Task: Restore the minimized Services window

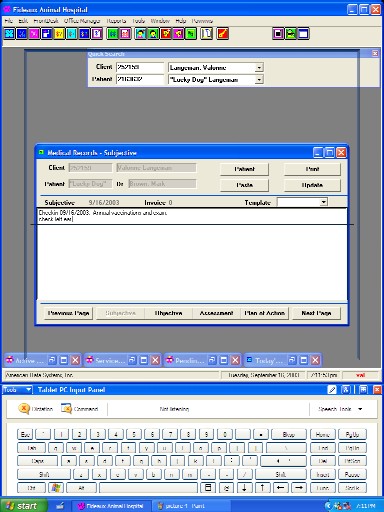Action: coord(132,360)
